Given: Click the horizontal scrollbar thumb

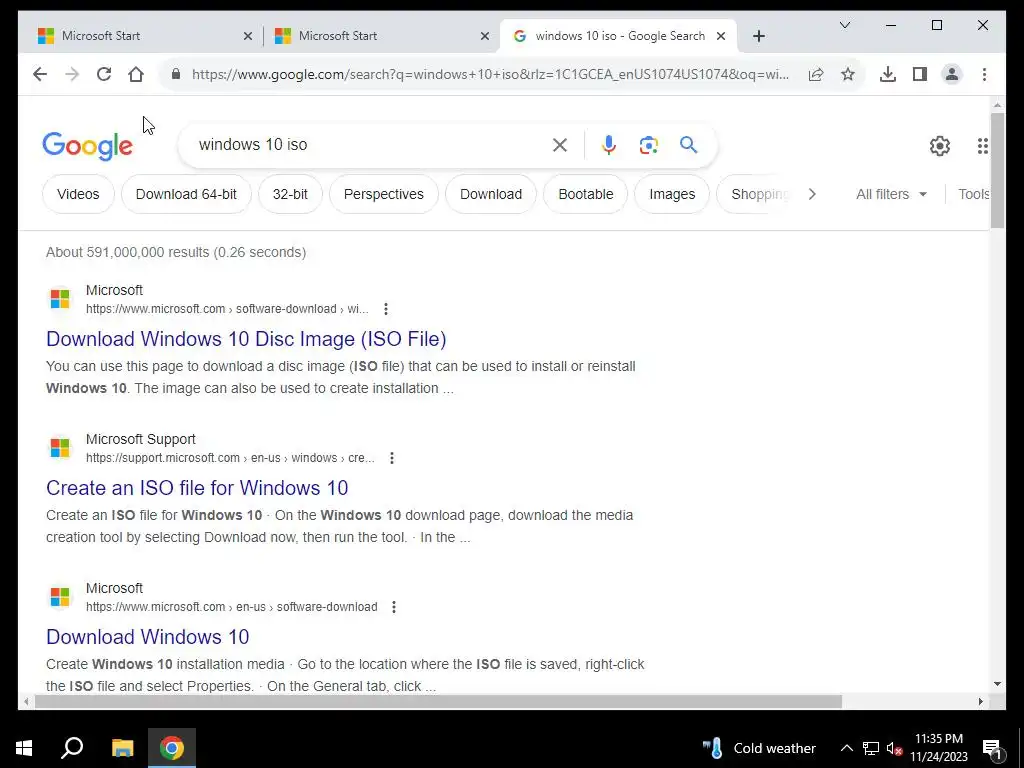Looking at the screenshot, I should (438, 701).
